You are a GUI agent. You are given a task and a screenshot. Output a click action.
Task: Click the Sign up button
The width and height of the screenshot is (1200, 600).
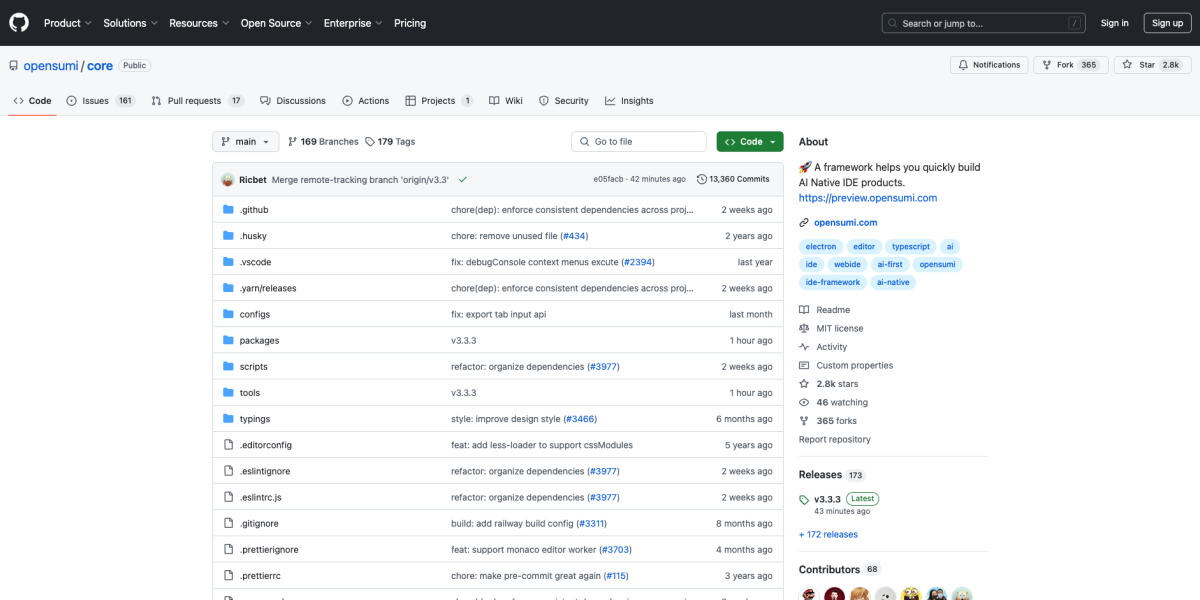coord(1167,23)
